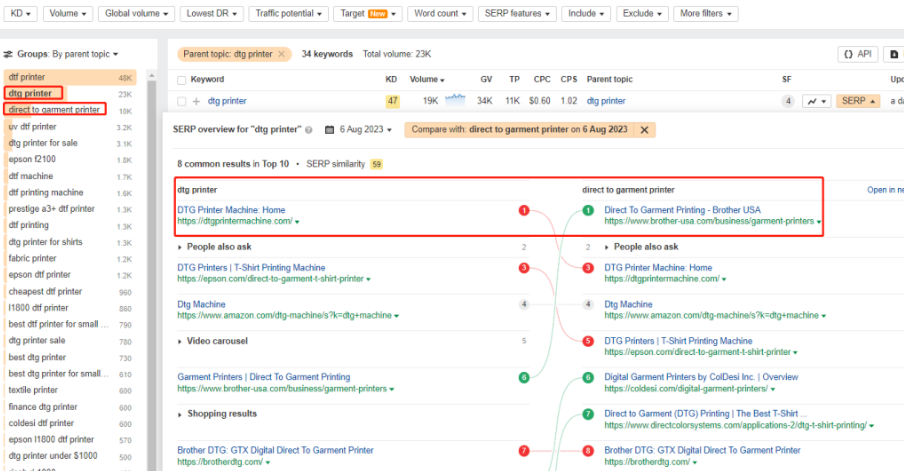Select the epson f2100 group

(32, 160)
